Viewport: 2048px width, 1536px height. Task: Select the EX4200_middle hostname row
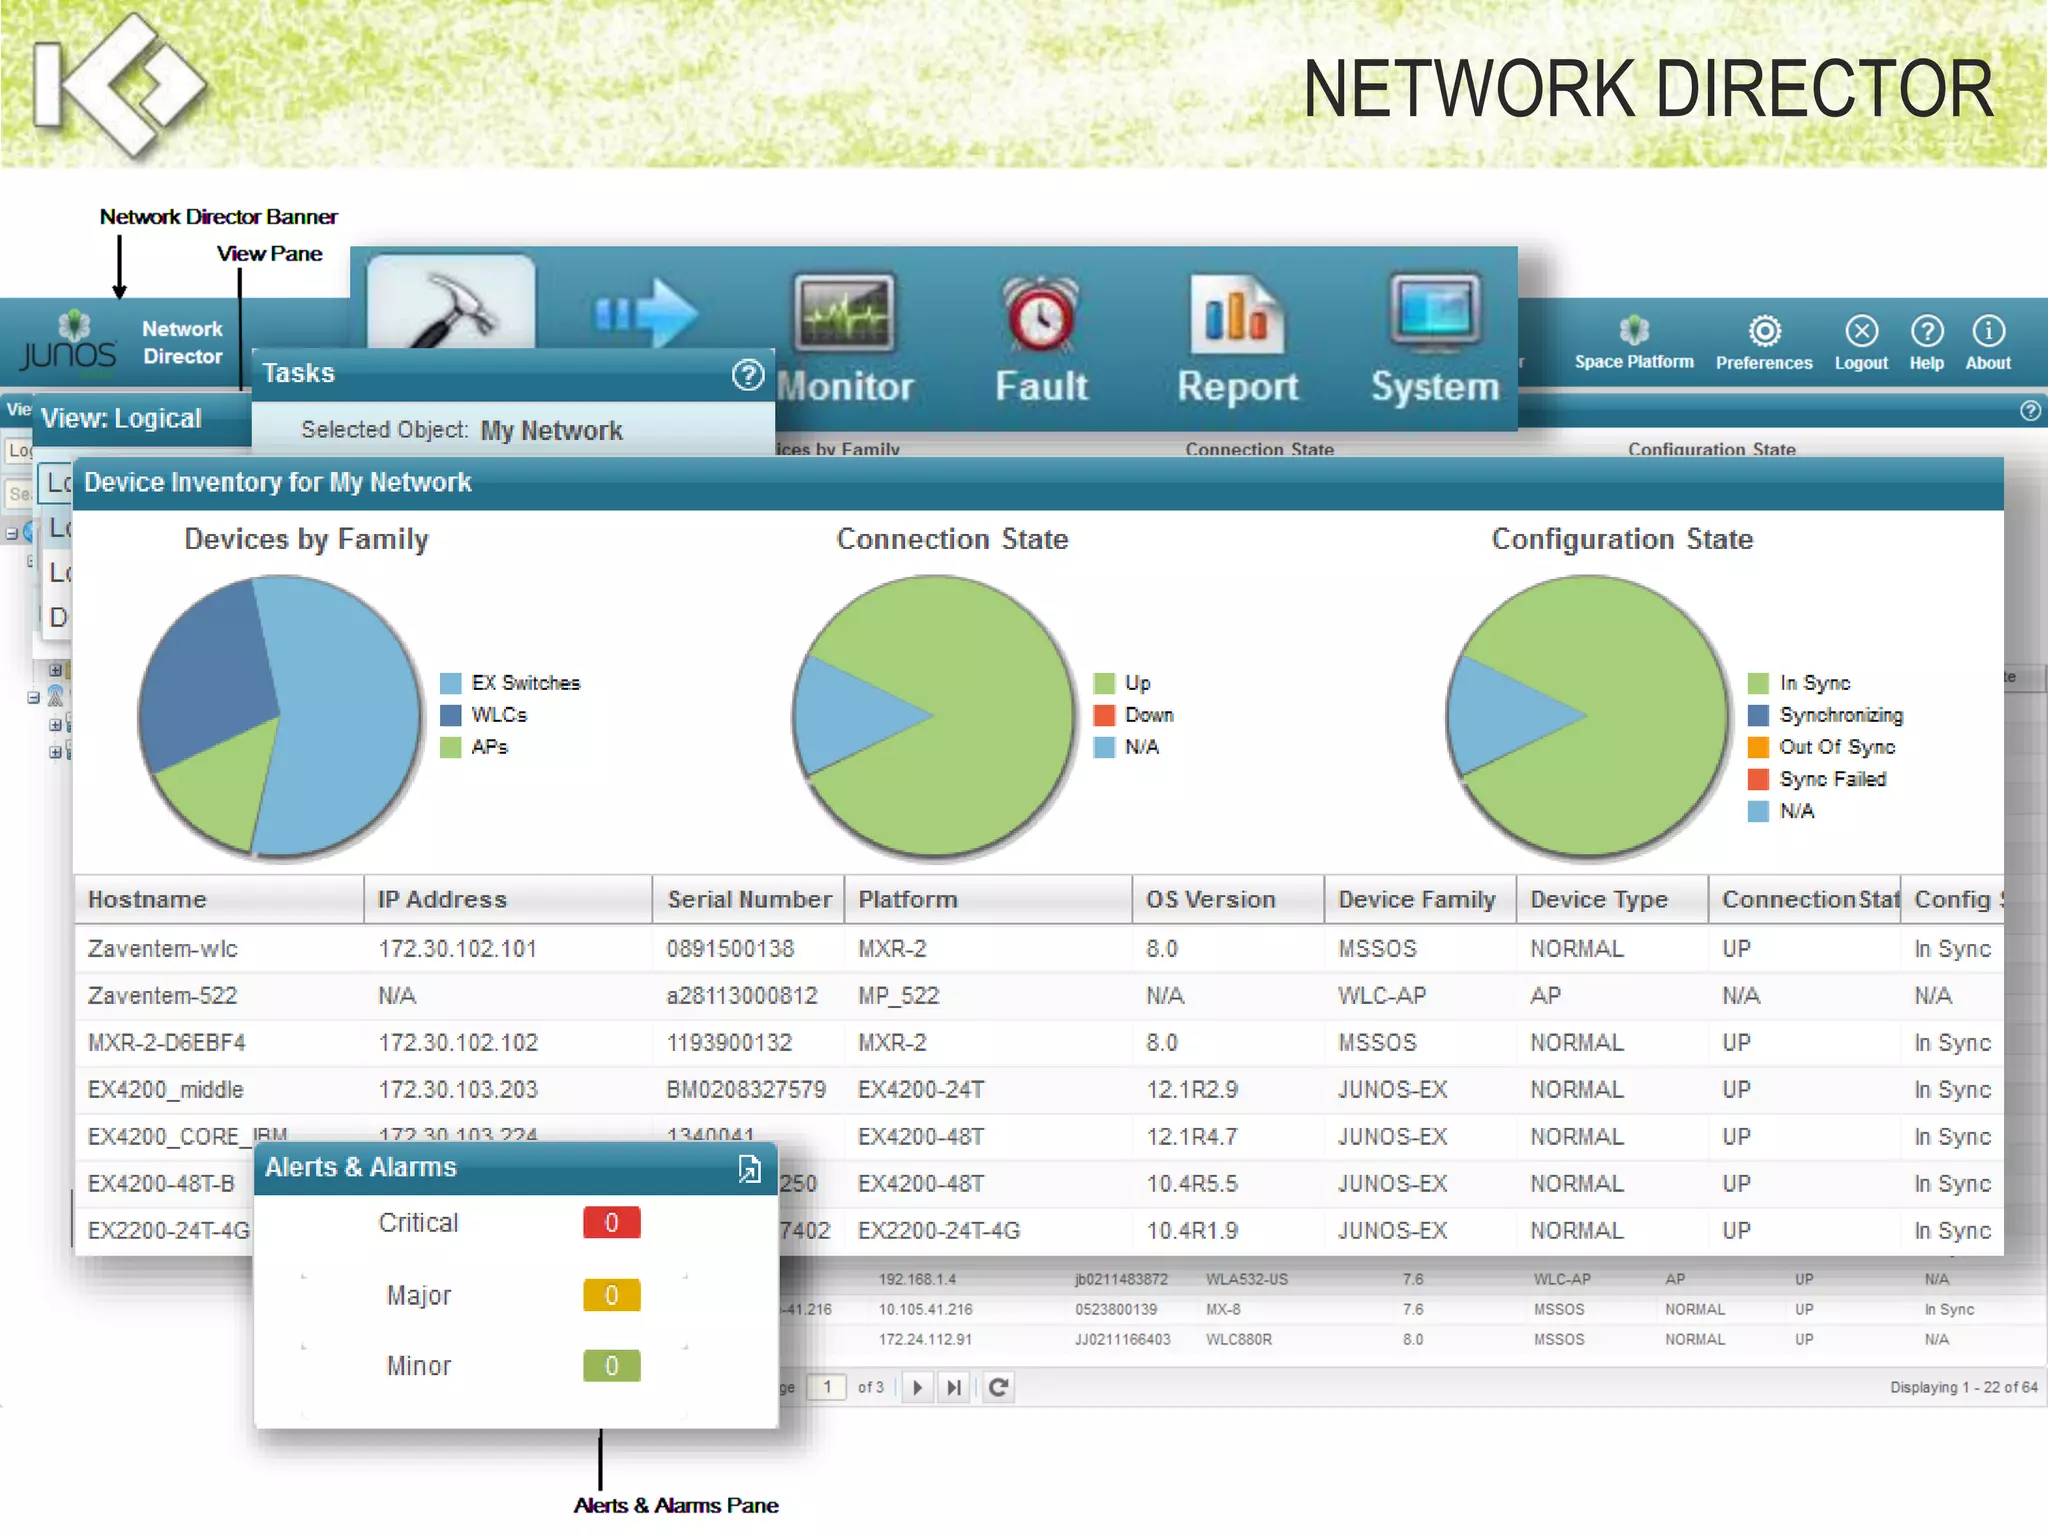coord(166,1090)
